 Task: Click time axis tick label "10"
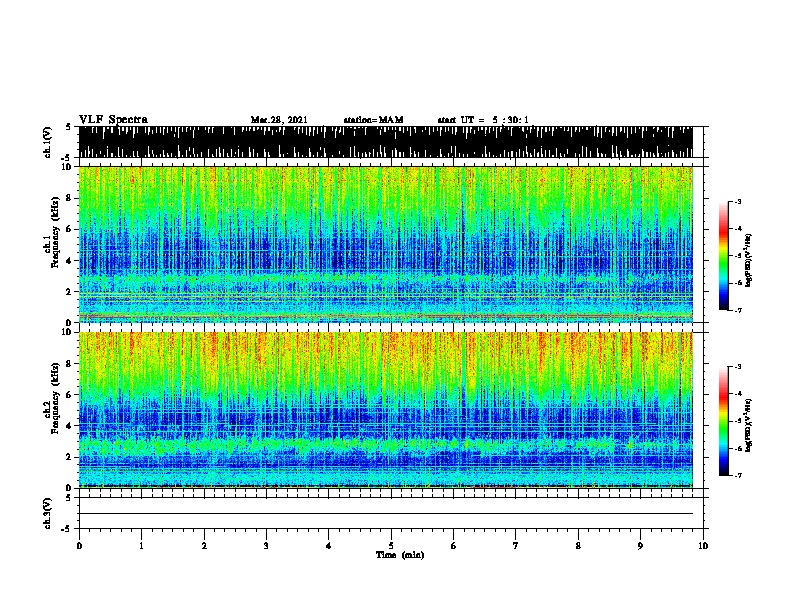(703, 546)
